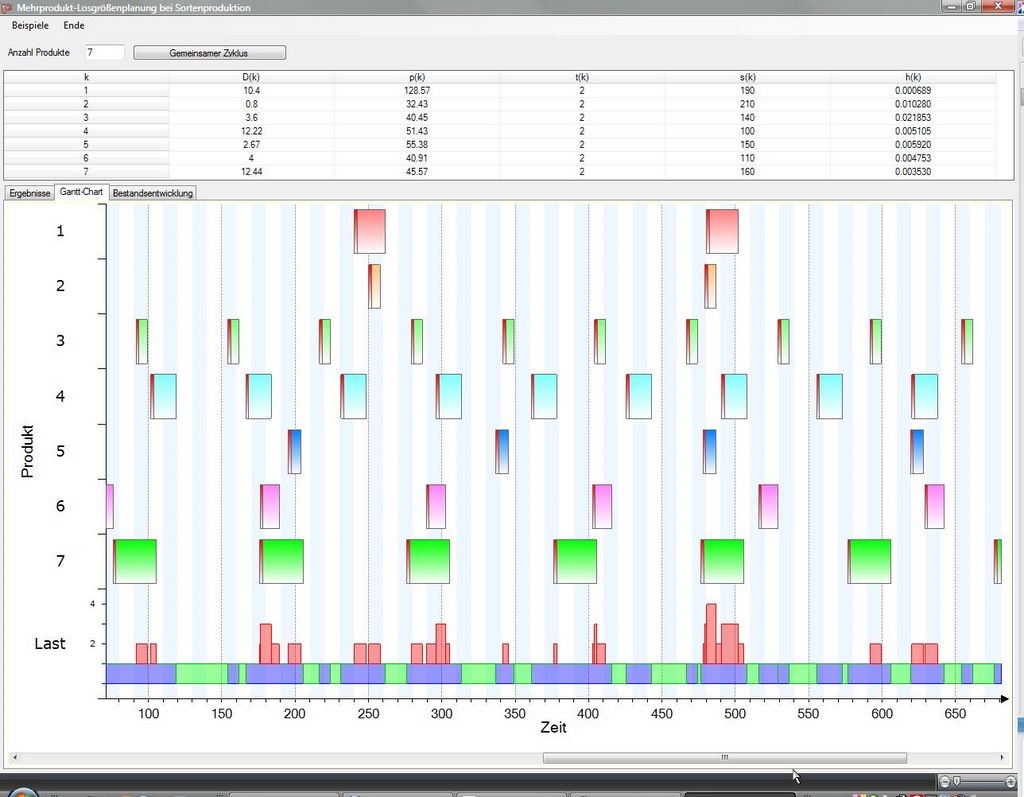Image resolution: width=1024 pixels, height=797 pixels.
Task: Click the first red Product 1 Gantt bar
Action: pyautogui.click(x=370, y=231)
